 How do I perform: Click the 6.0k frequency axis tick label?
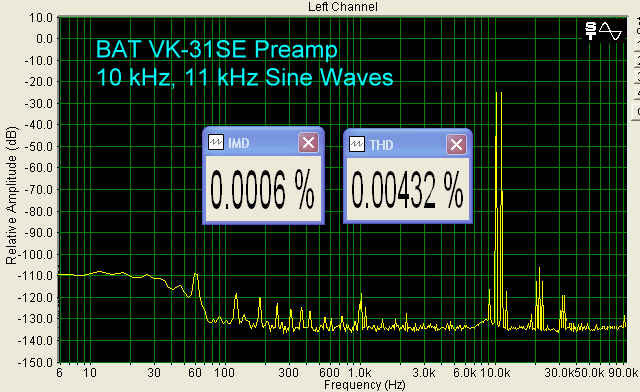[x=464, y=373]
